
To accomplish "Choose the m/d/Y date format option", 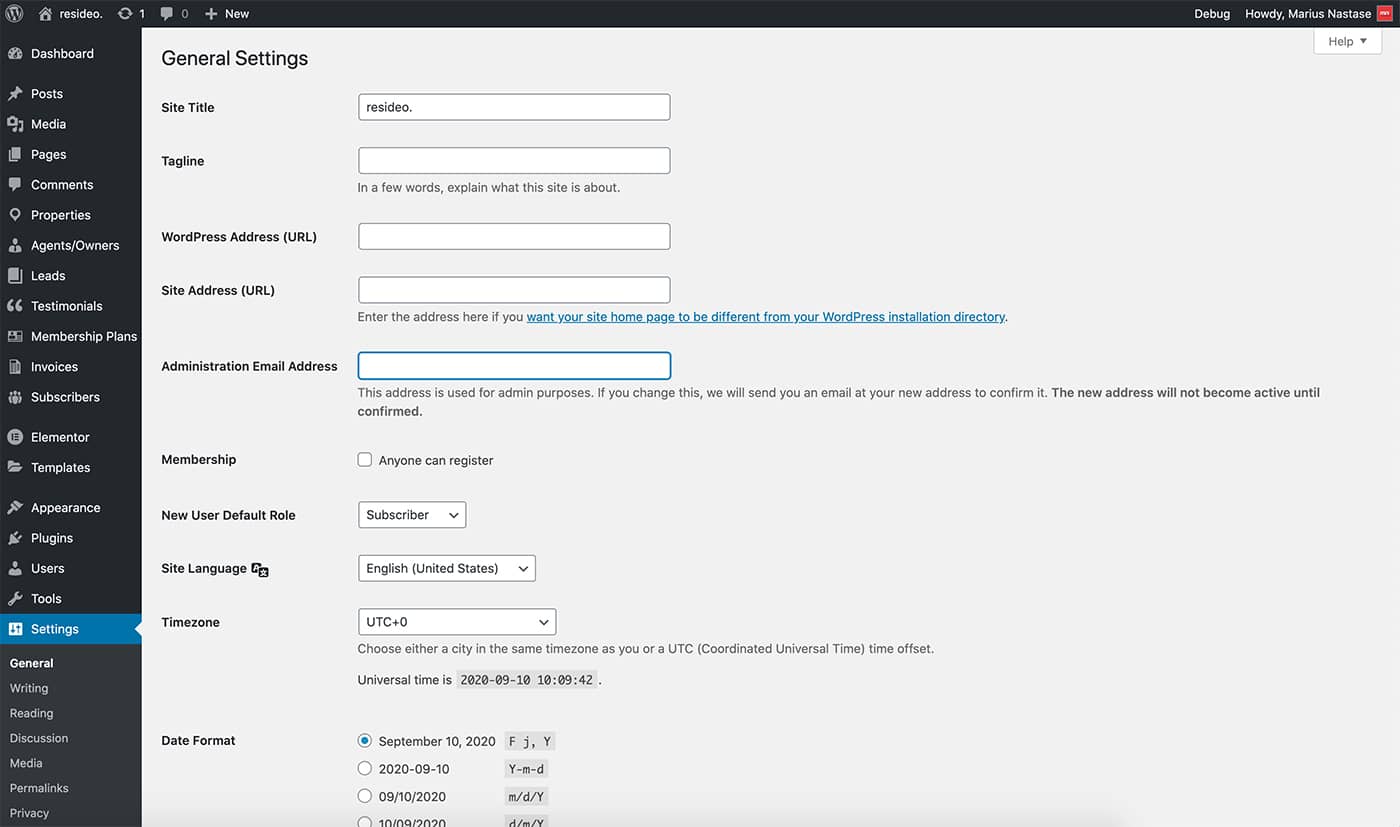I will coord(365,797).
